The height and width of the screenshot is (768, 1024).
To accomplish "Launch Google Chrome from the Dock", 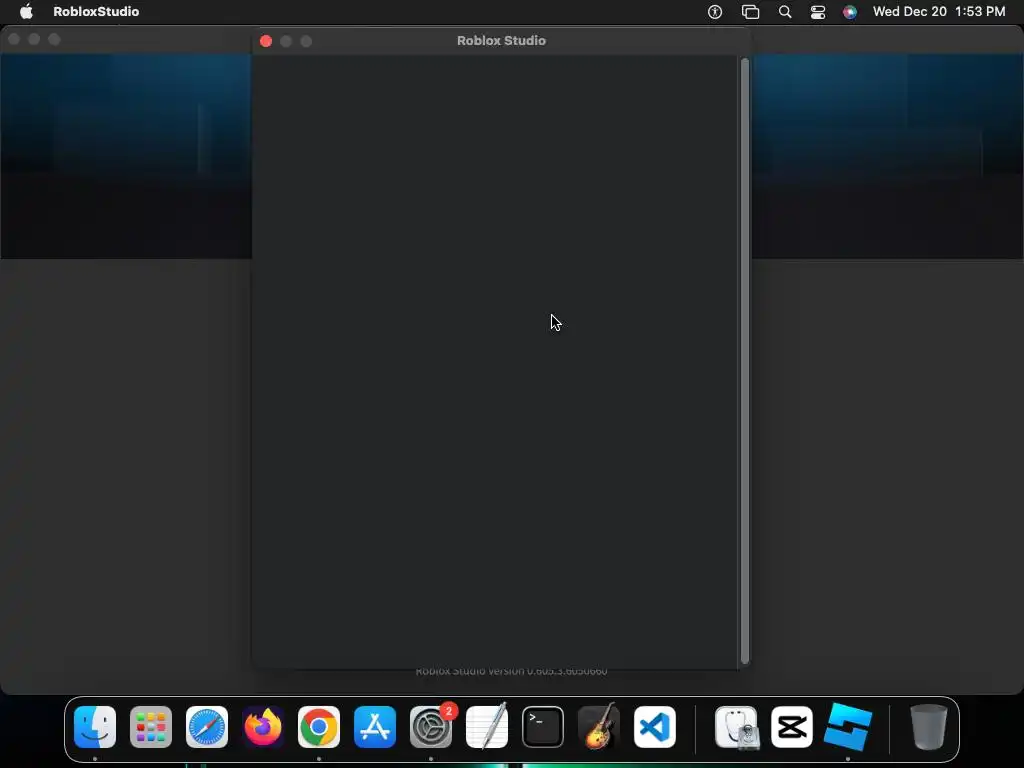I will pos(319,726).
